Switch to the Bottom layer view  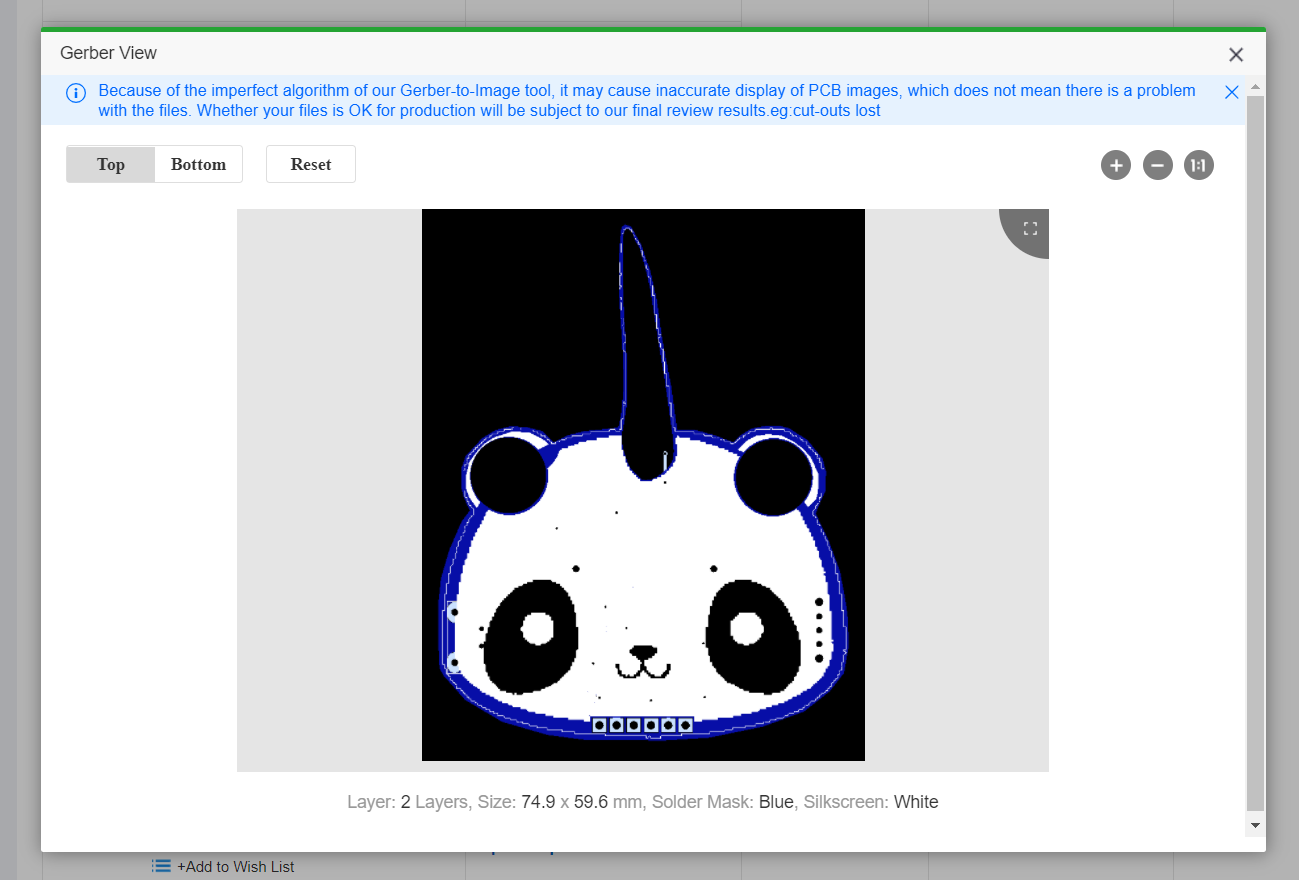198,163
